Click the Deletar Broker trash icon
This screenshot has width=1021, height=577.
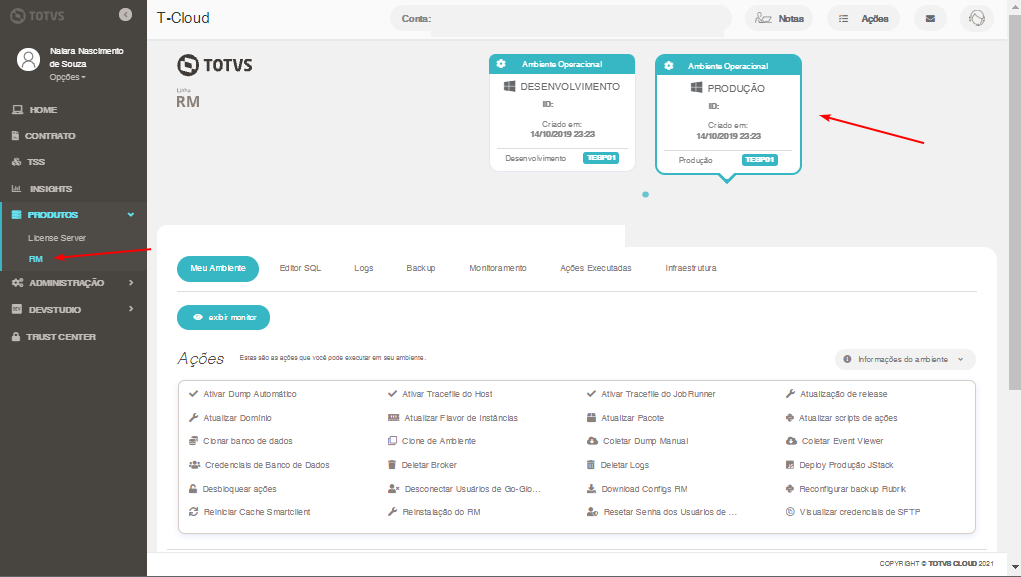pos(392,464)
